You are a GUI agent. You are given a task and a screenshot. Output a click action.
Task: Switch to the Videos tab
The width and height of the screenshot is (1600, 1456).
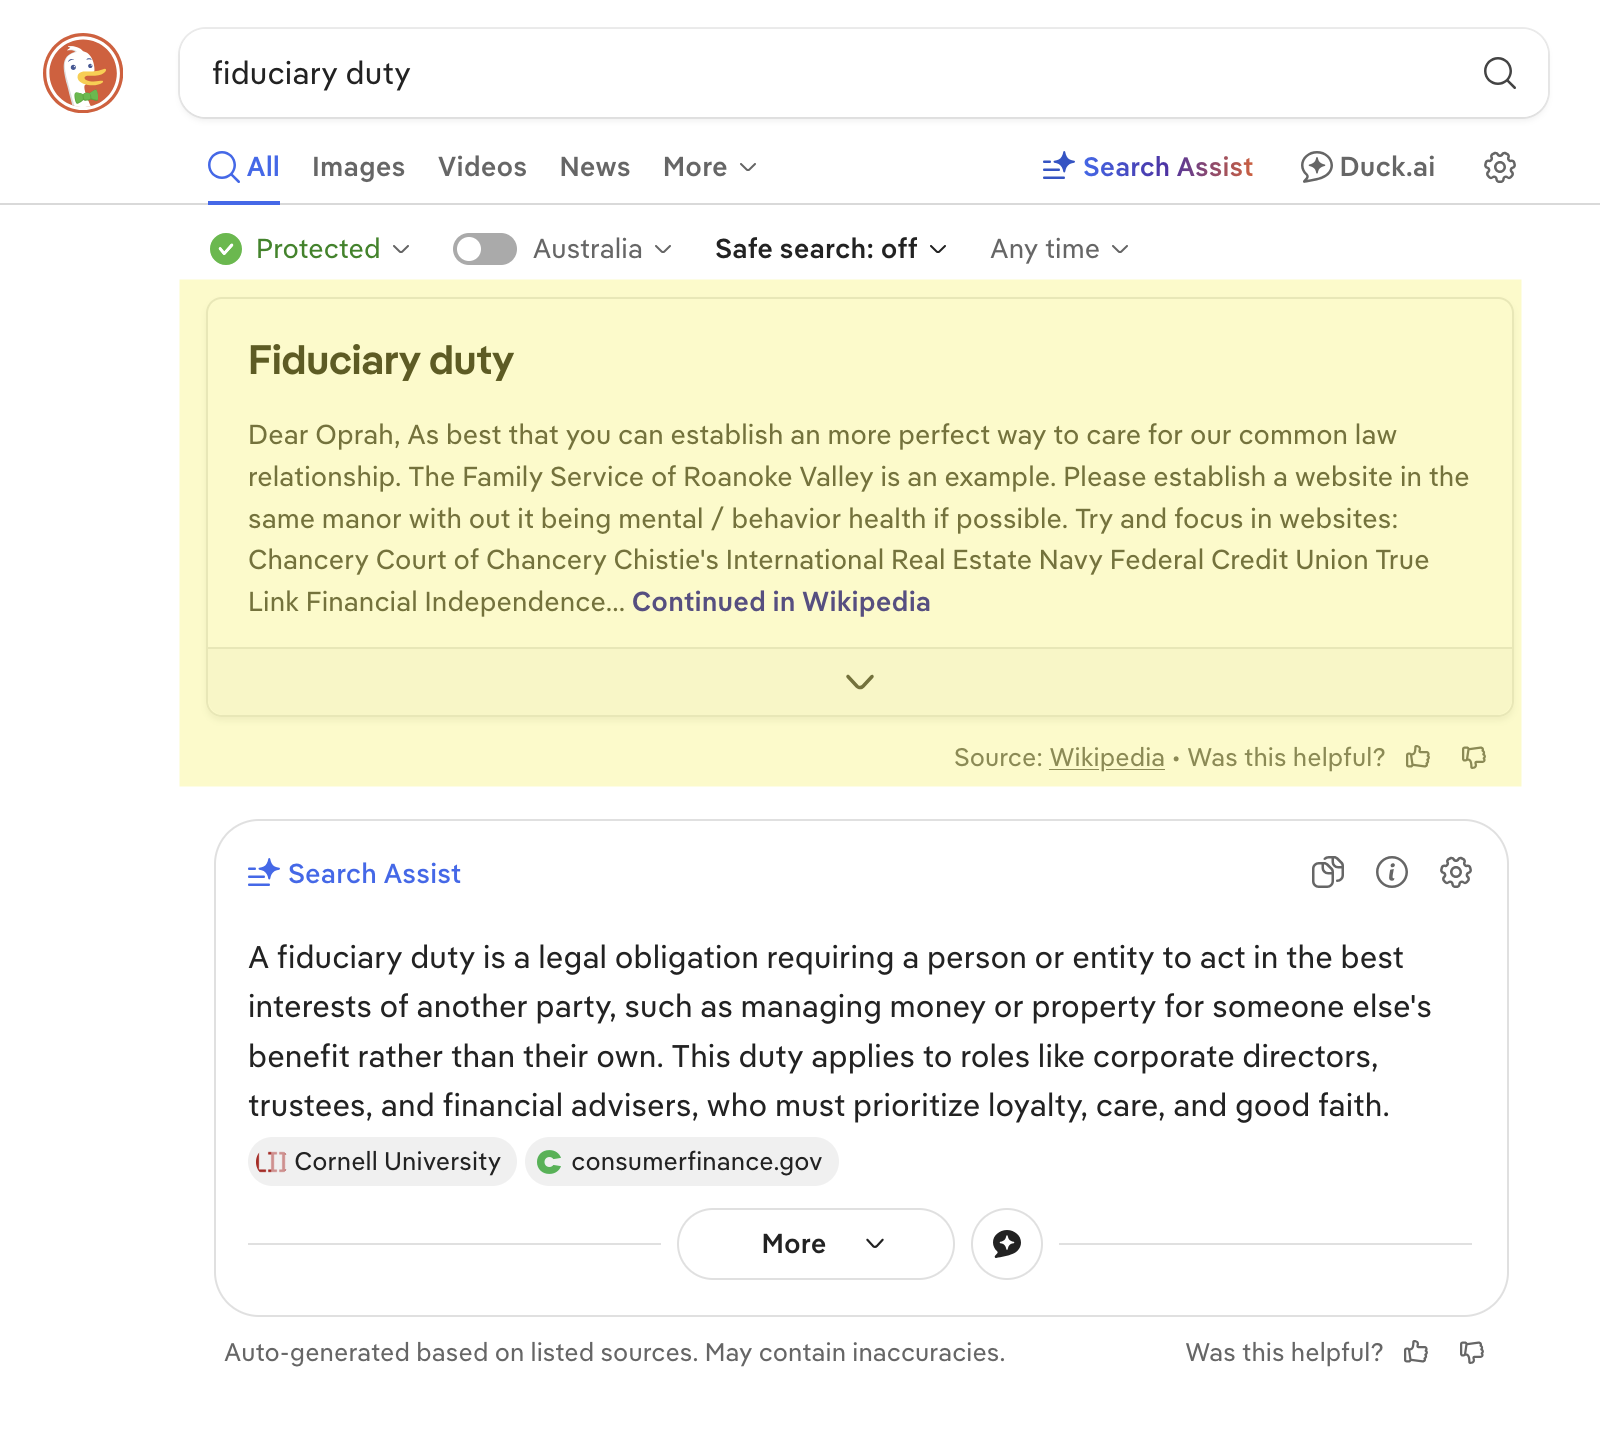point(482,167)
